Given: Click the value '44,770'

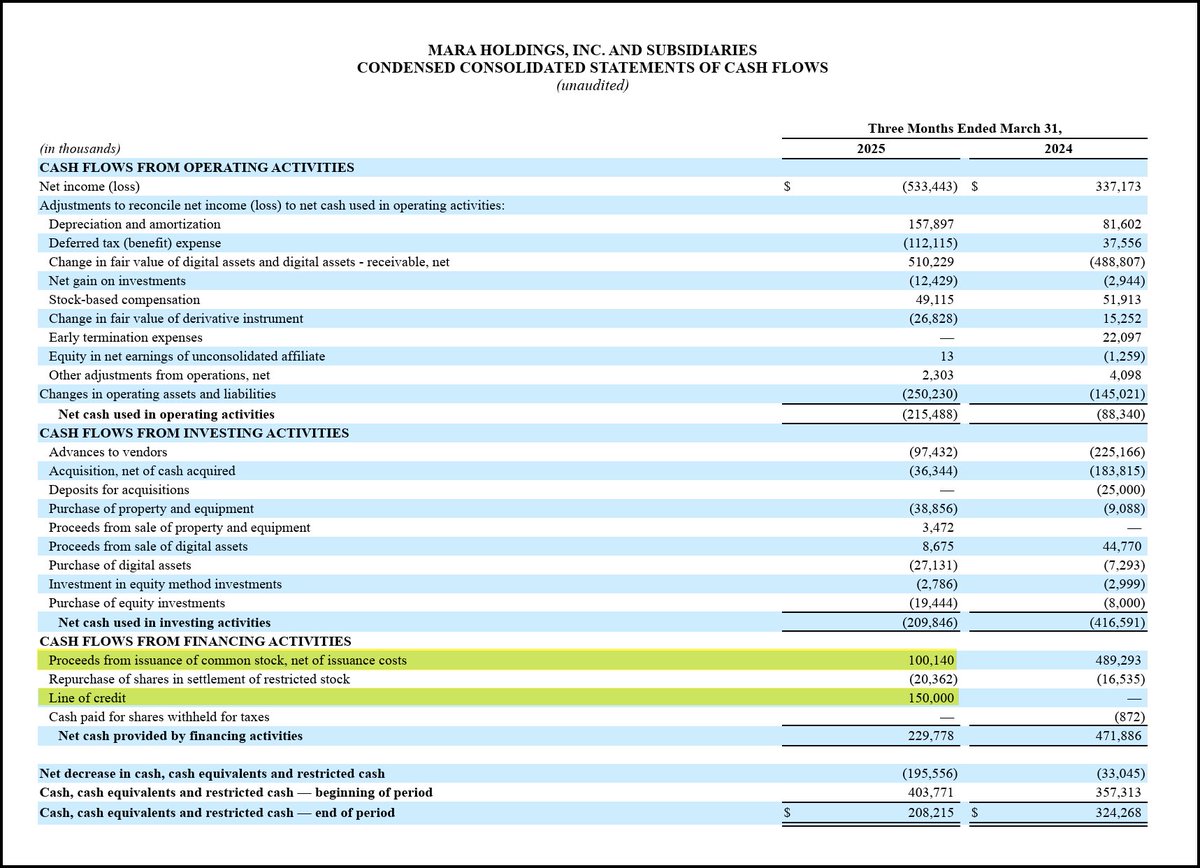Looking at the screenshot, I should click(x=1121, y=547).
